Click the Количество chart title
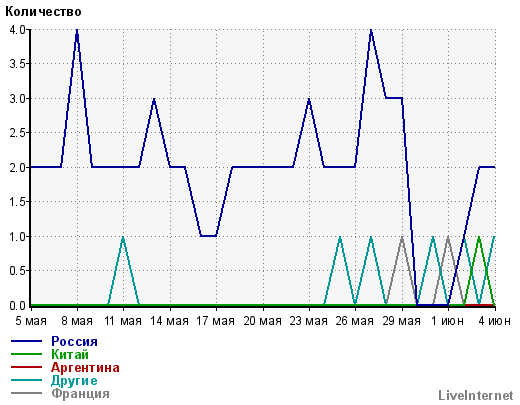Image resolution: width=520 pixels, height=405 pixels. pyautogui.click(x=43, y=12)
